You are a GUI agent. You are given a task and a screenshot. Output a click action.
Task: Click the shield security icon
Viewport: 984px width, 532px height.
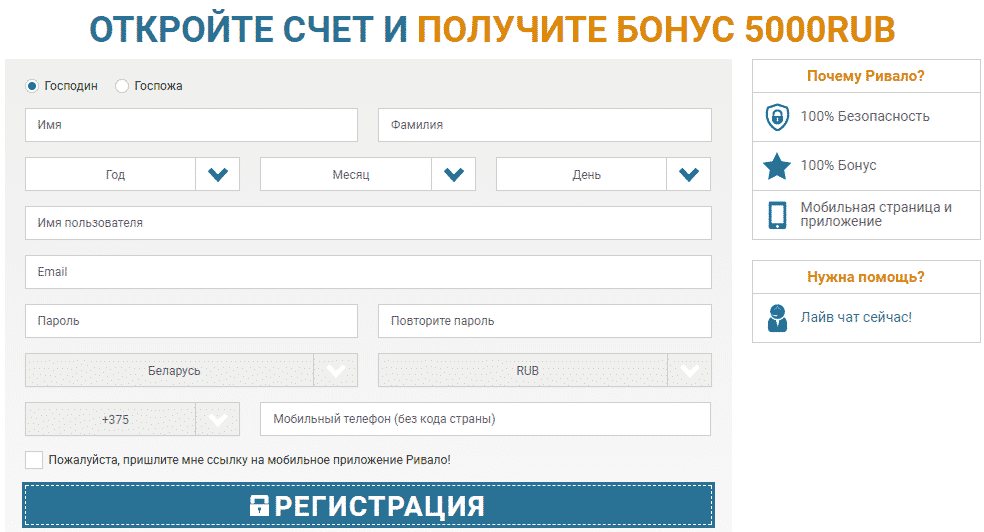tap(777, 117)
